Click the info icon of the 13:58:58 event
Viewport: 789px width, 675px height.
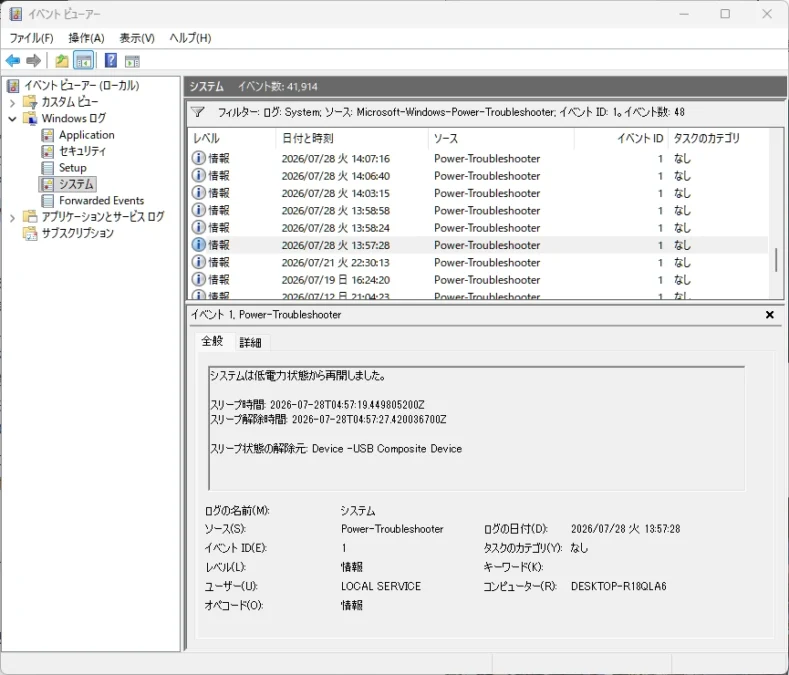coord(199,210)
